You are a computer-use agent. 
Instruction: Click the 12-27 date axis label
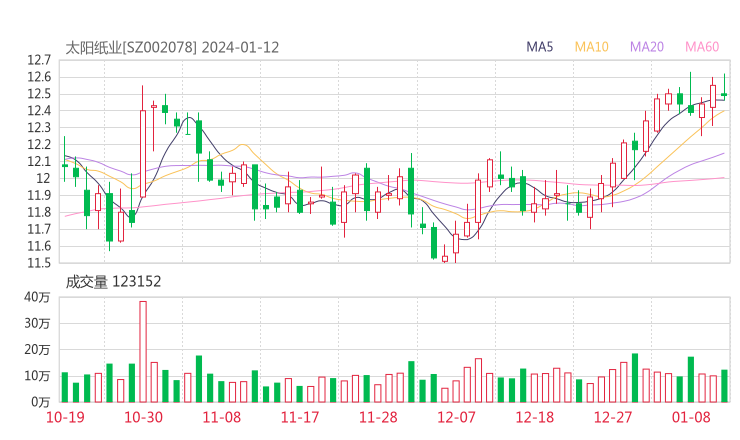pos(613,417)
